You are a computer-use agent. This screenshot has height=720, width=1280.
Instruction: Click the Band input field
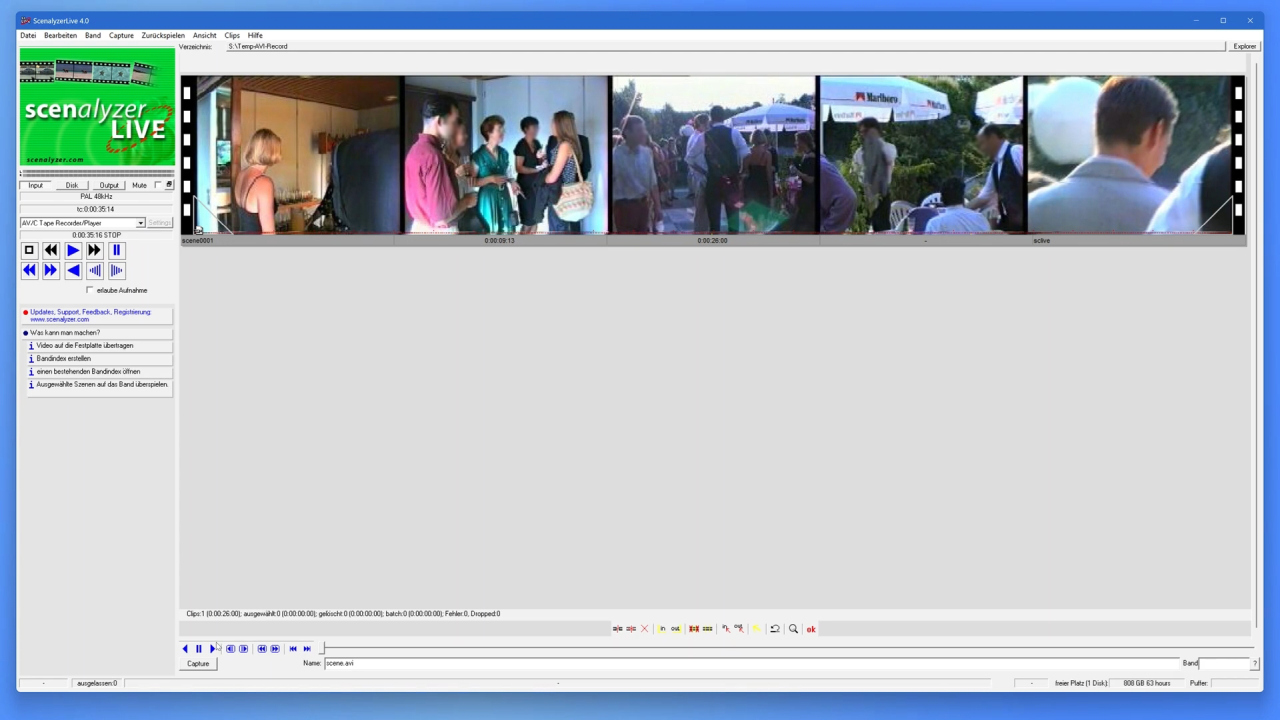[1225, 663]
